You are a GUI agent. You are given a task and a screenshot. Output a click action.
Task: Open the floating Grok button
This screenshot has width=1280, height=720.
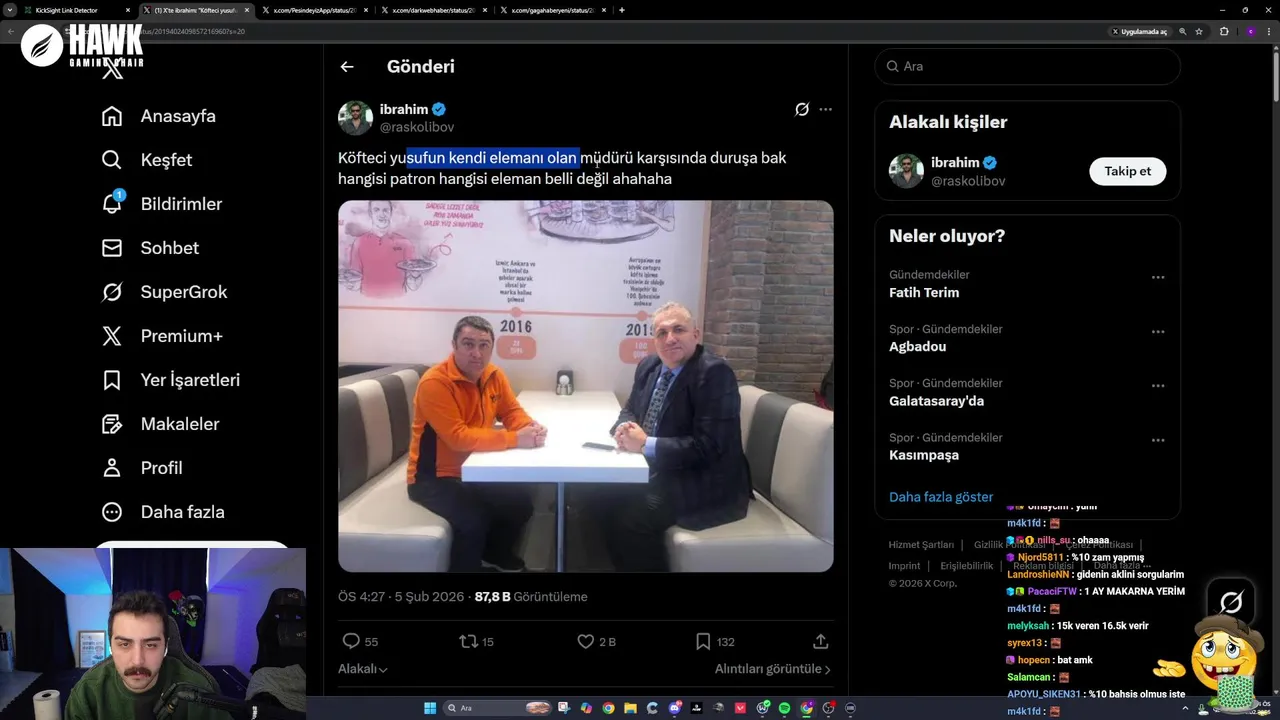point(1231,602)
